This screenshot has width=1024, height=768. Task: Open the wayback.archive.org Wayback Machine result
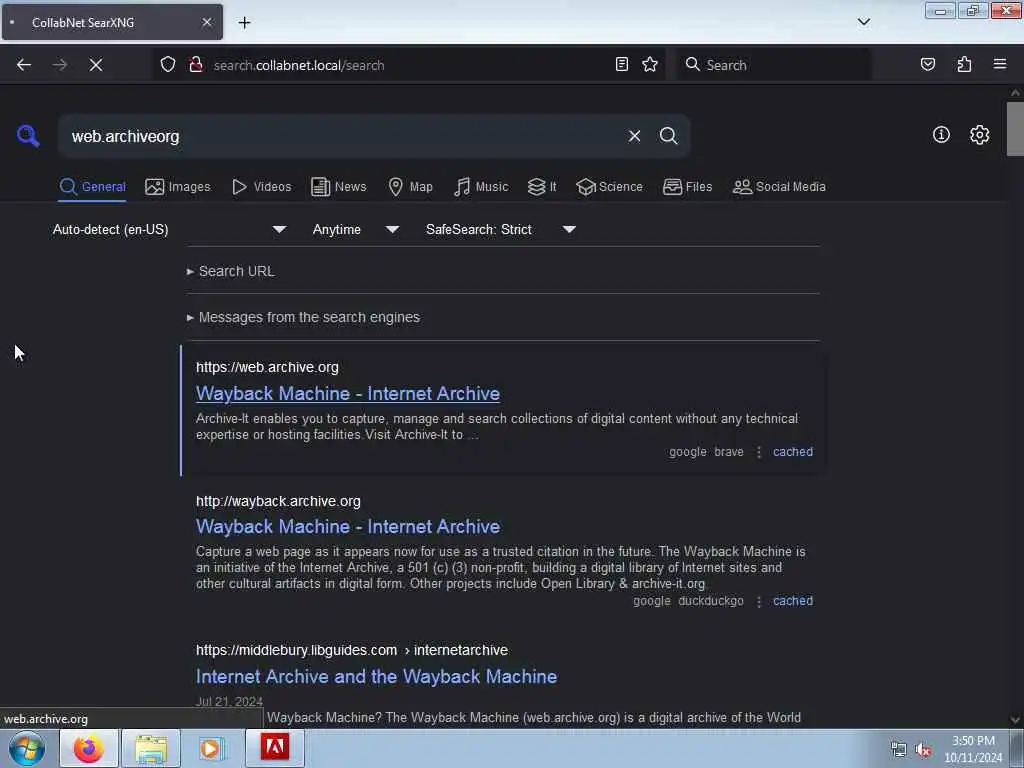point(348,526)
